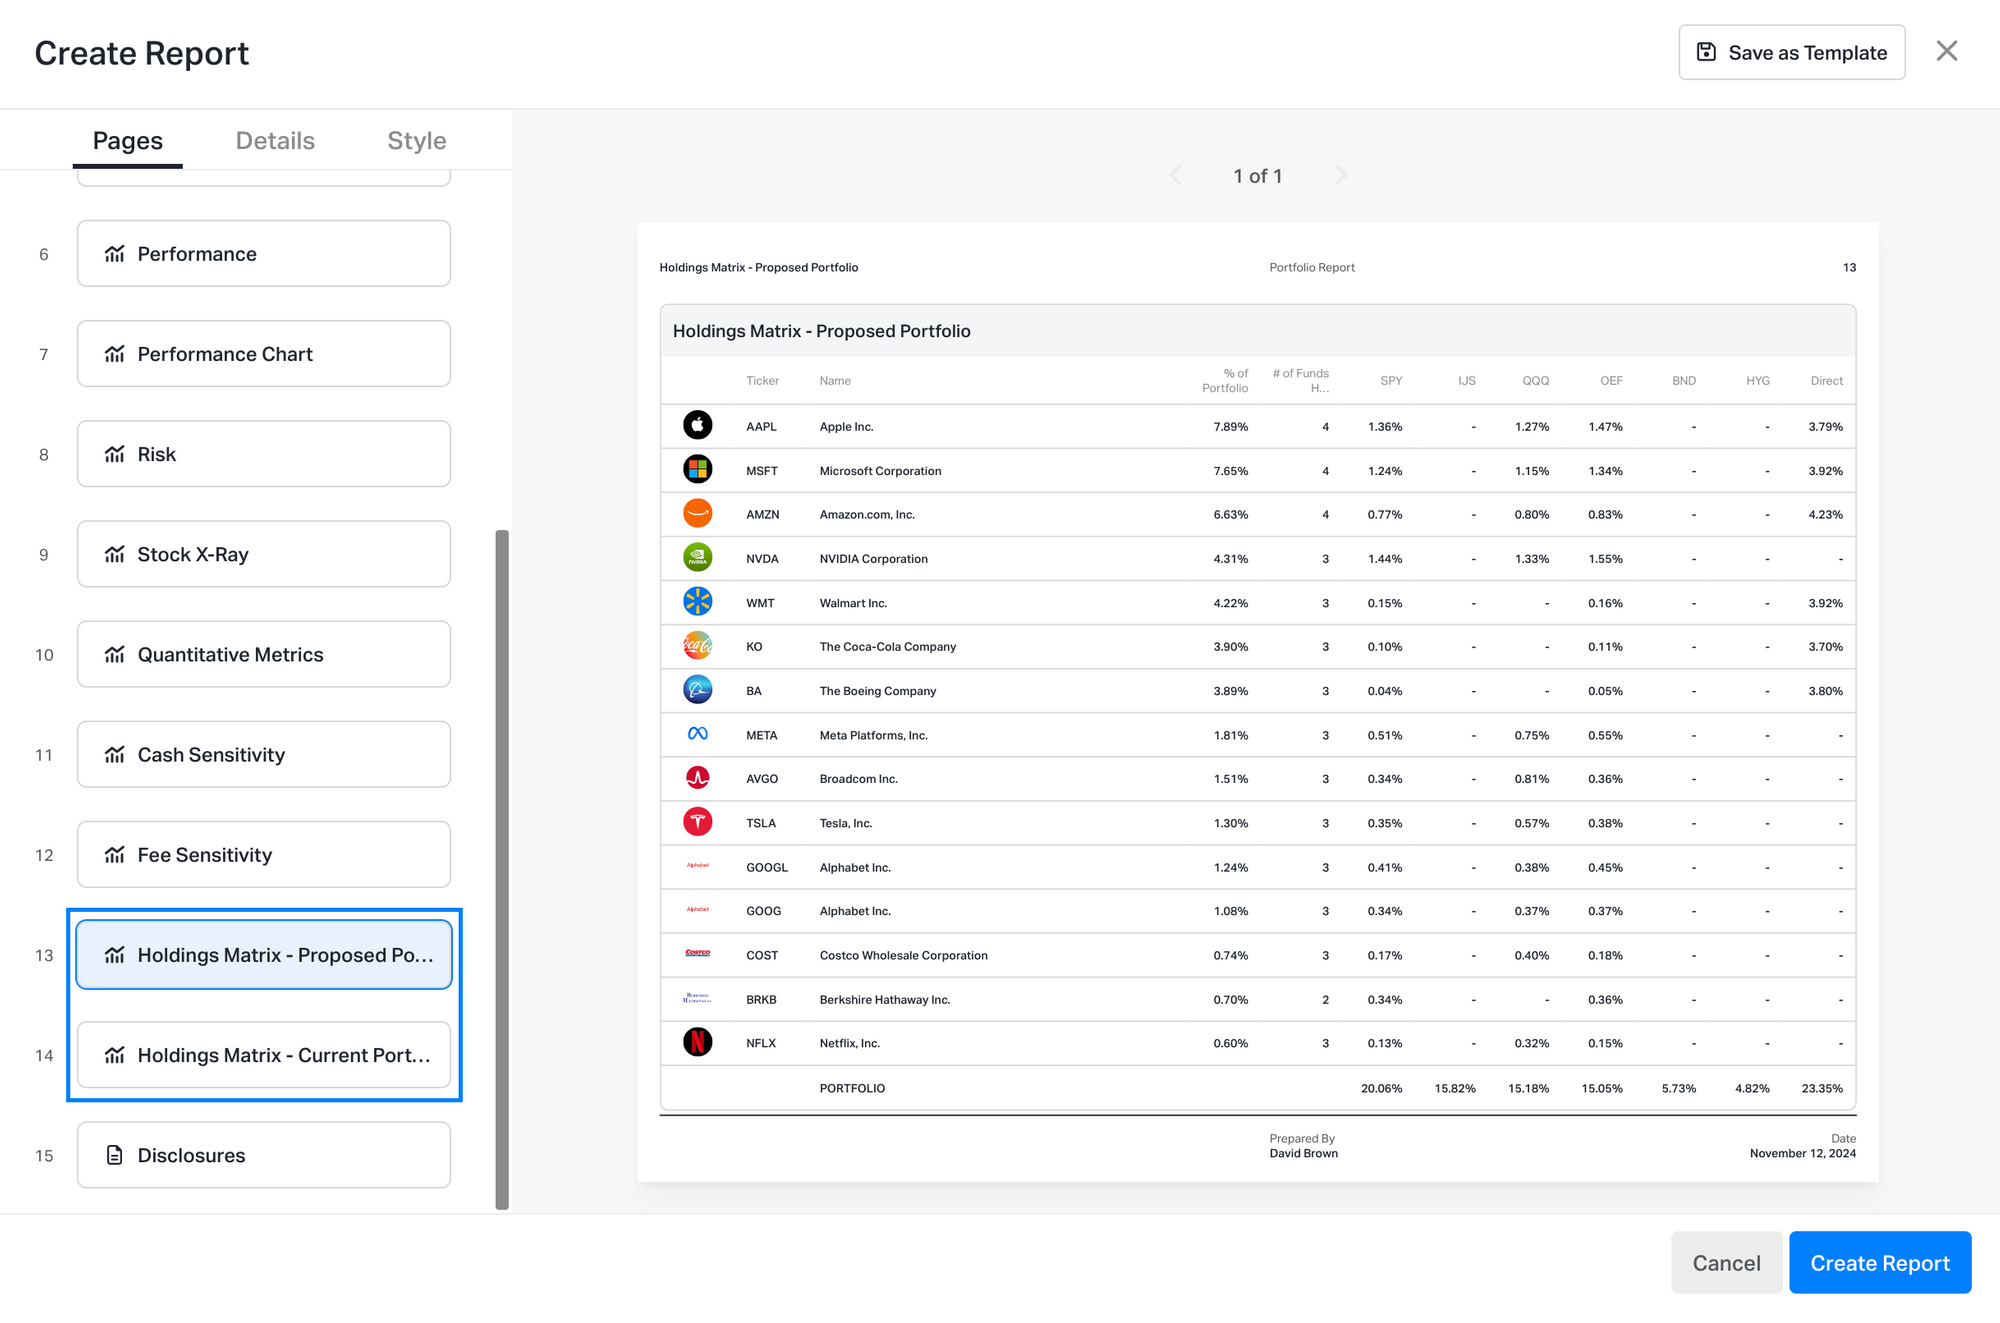
Task: Click the Berkshire Hathaway logo in BRKB row
Action: tap(698, 998)
